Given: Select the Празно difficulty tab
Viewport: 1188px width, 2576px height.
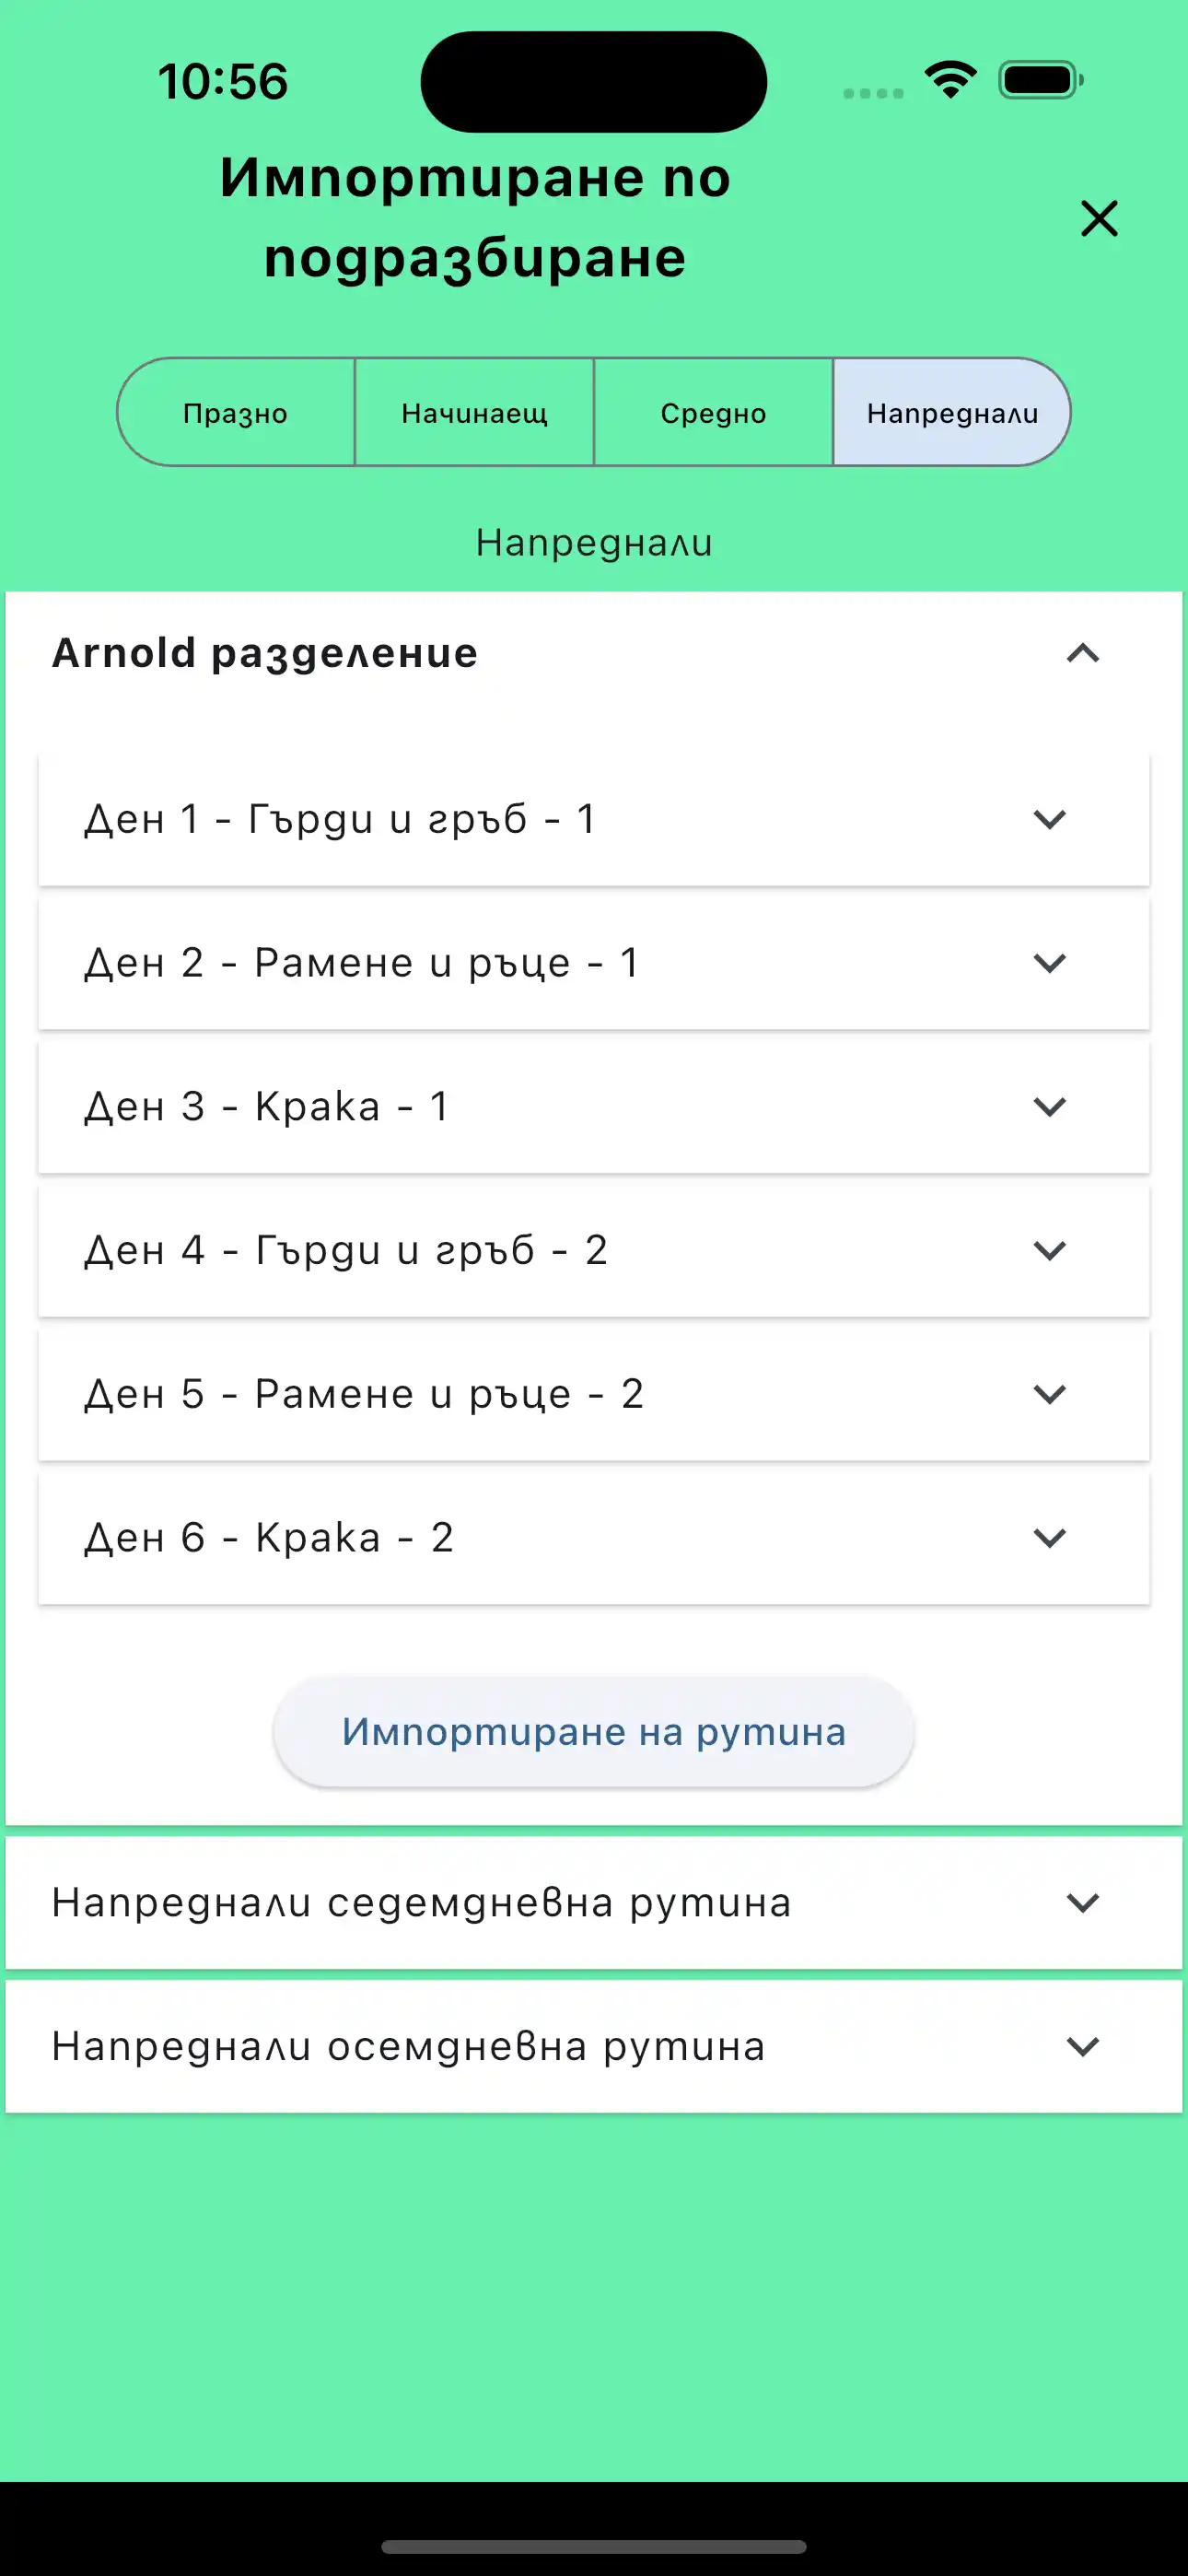Looking at the screenshot, I should point(235,412).
